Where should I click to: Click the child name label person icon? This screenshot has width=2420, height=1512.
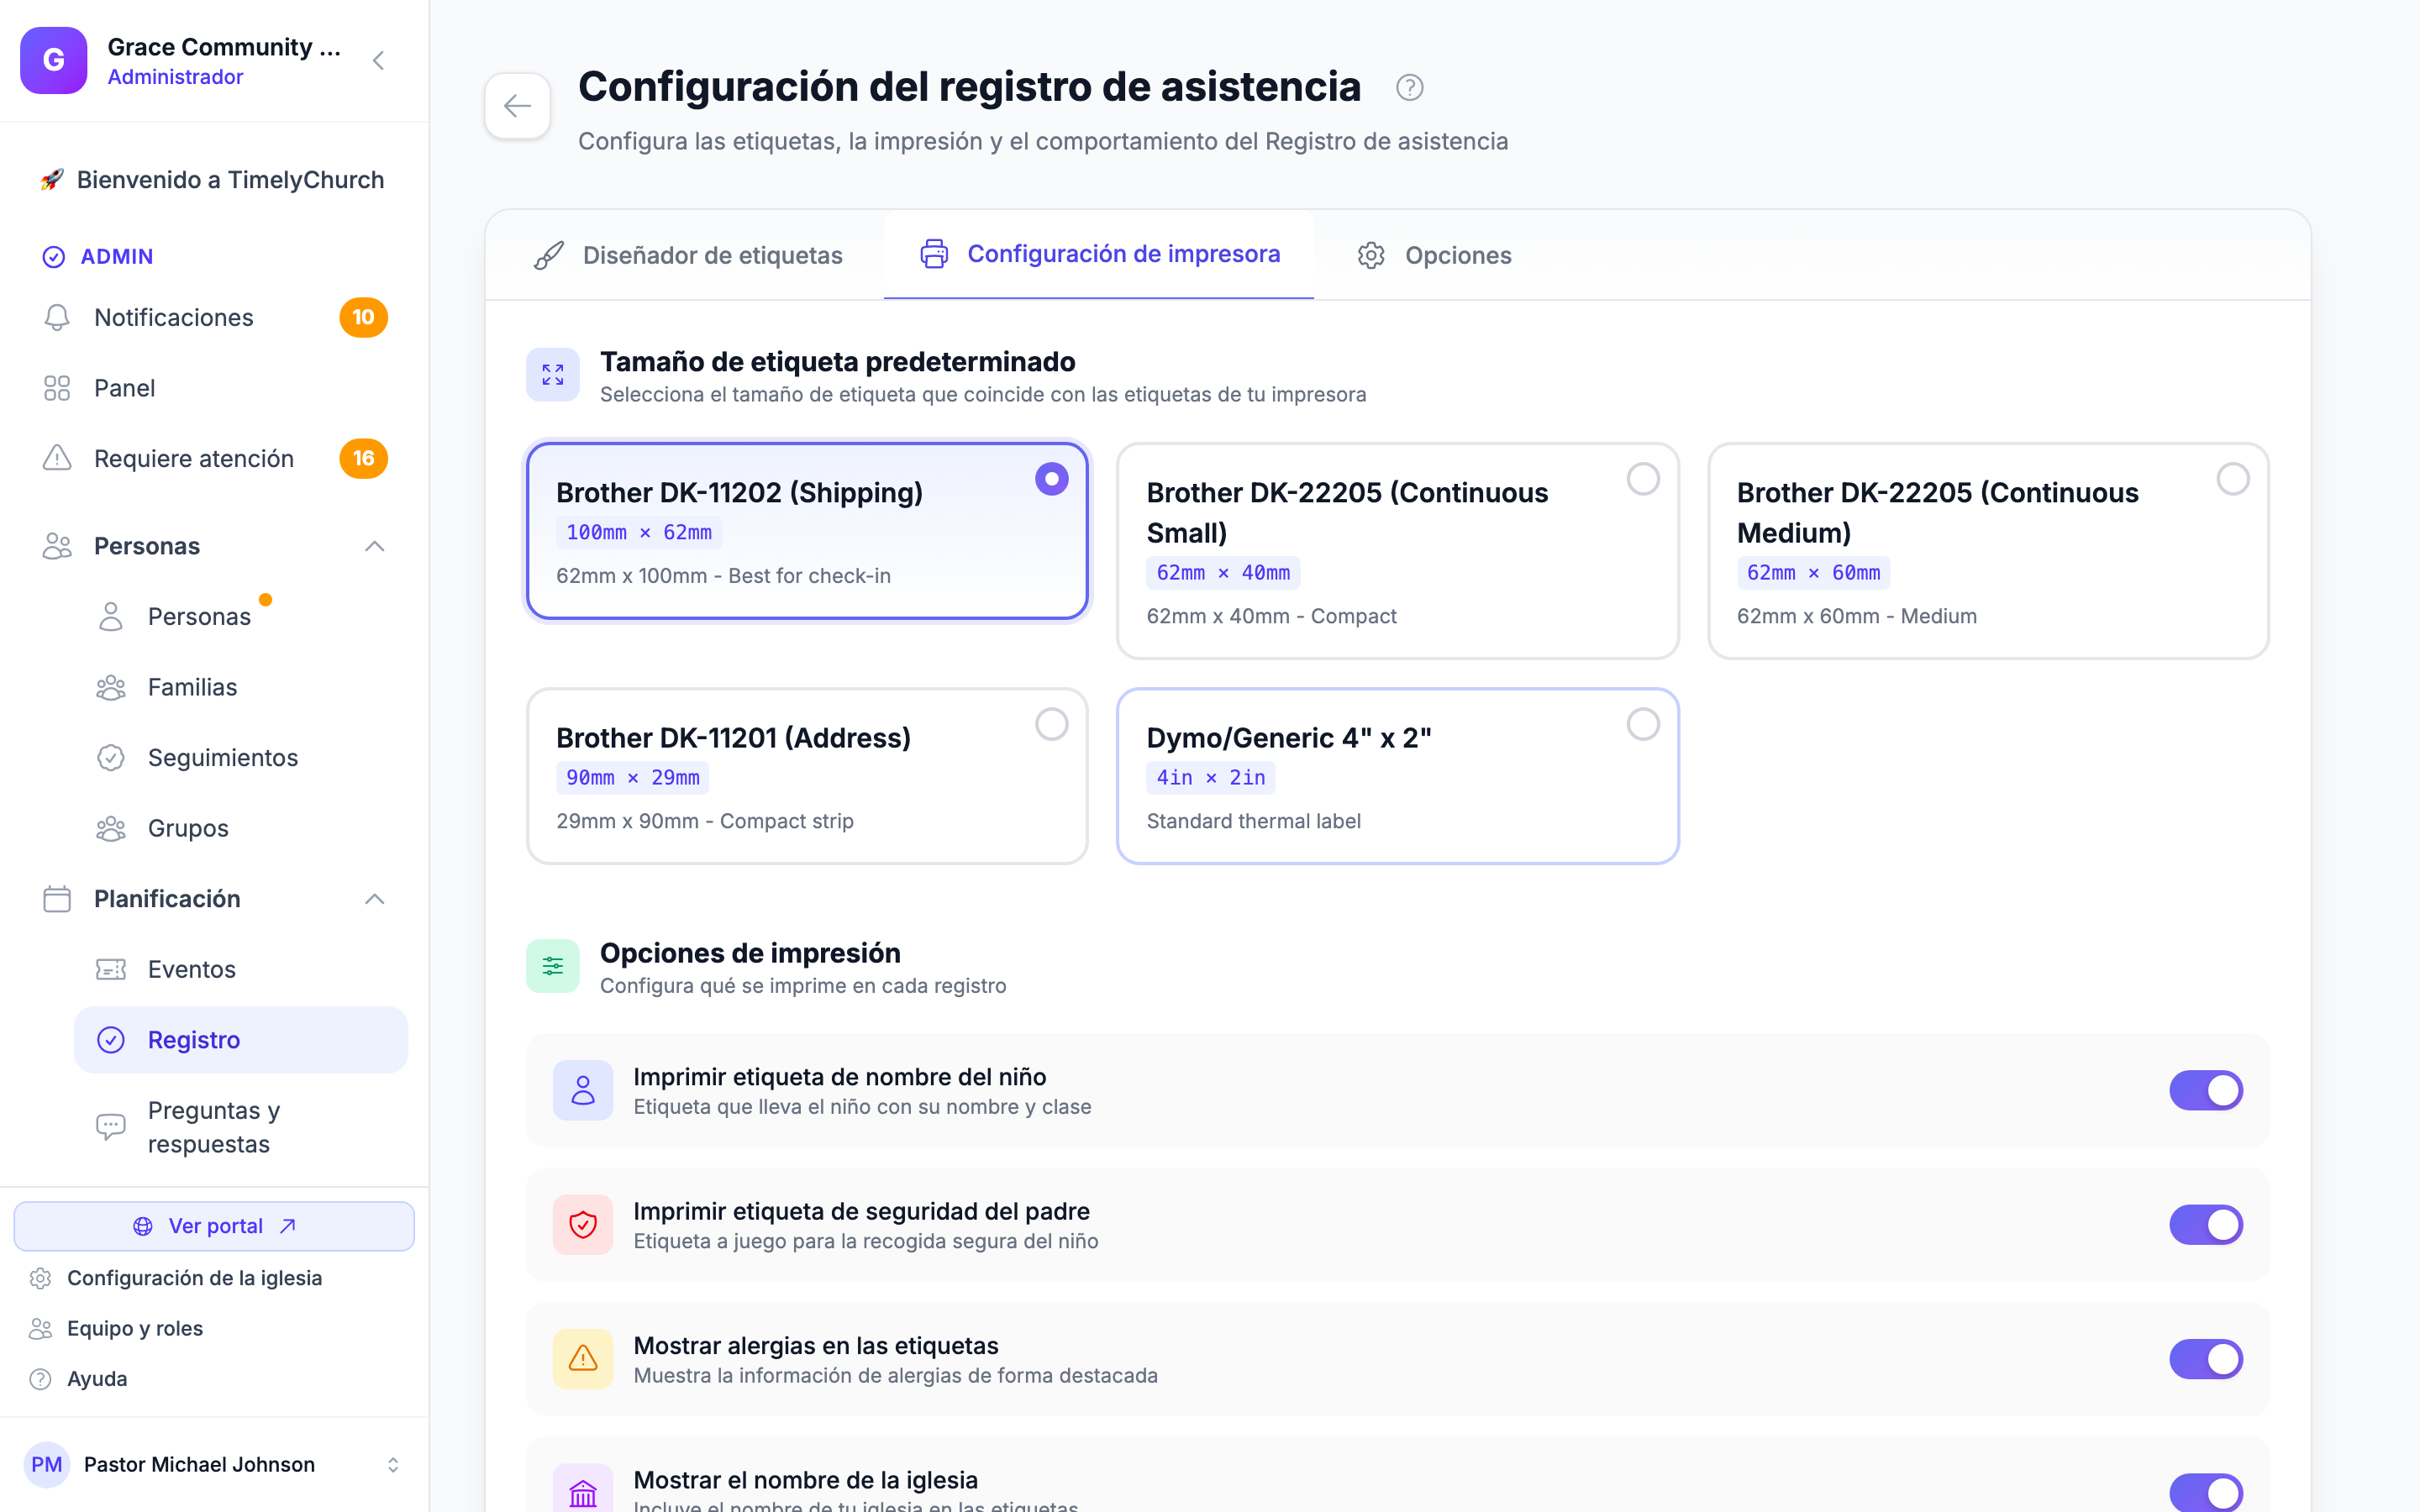coord(583,1090)
